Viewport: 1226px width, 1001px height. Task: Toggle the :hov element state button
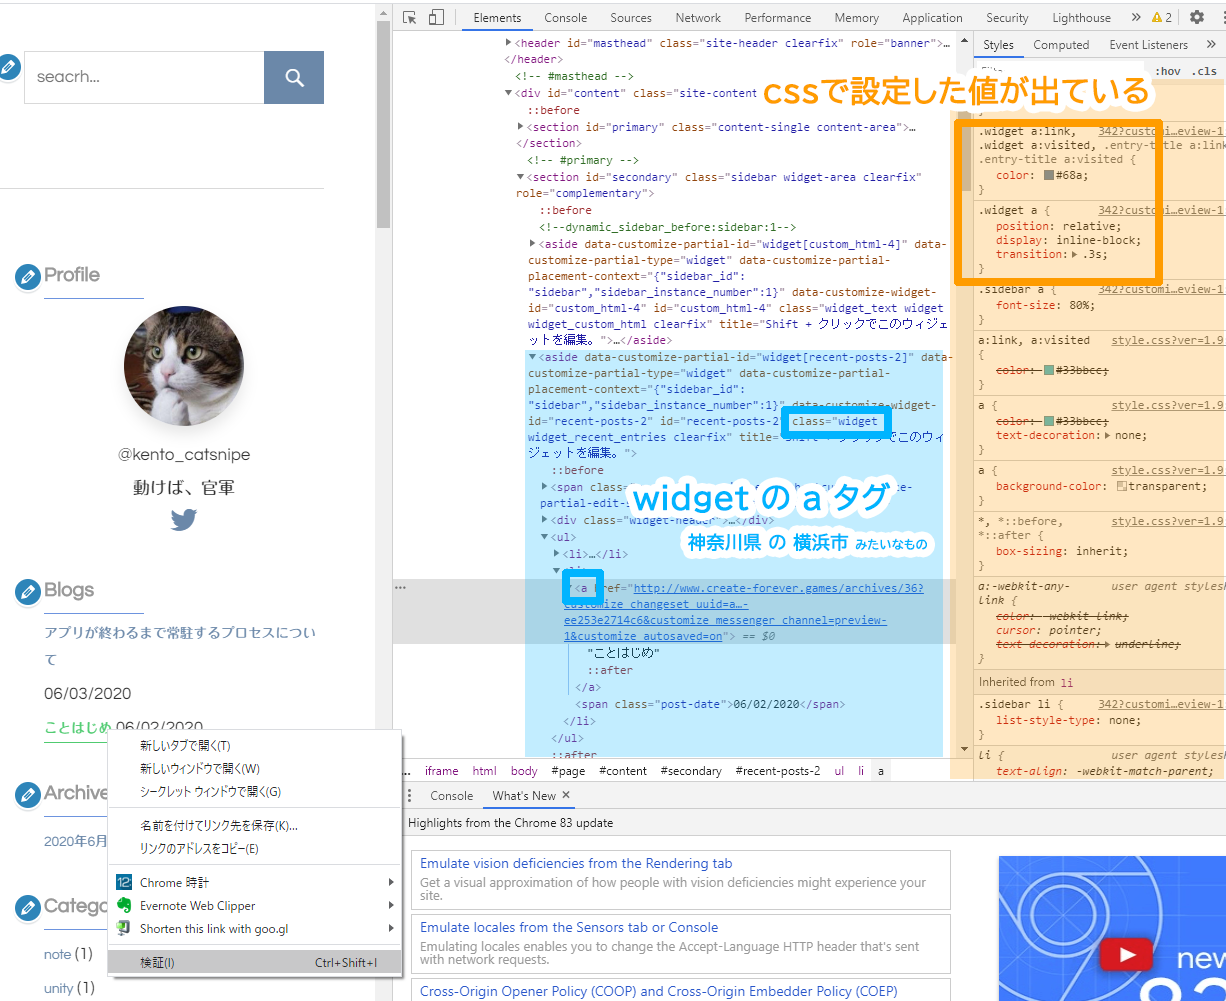(1168, 71)
